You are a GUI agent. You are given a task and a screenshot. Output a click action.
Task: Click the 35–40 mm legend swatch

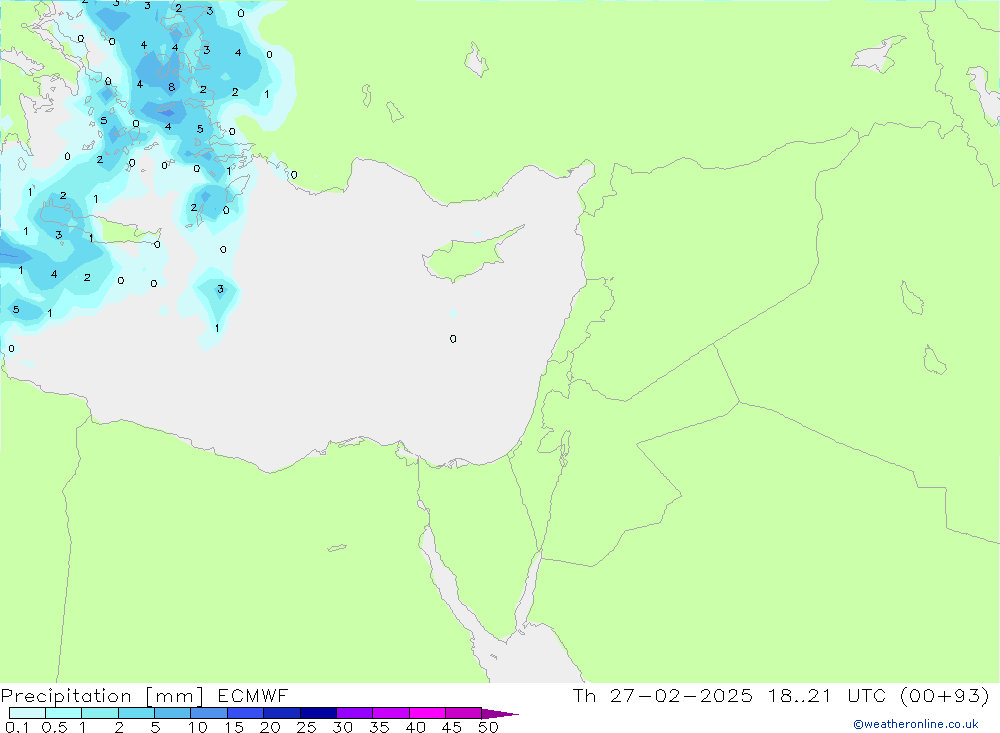click(x=391, y=713)
